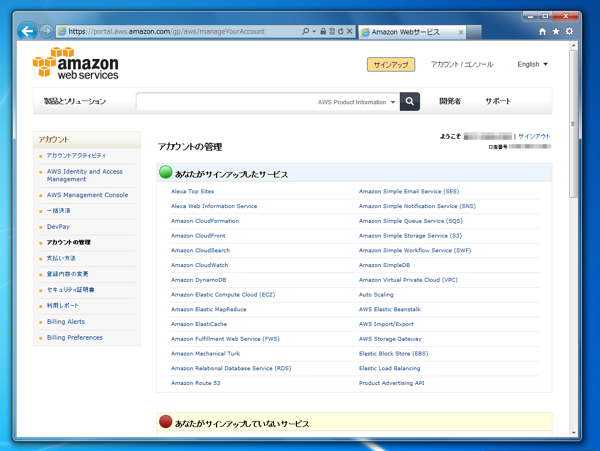600x451 pixels.
Task: Click the dark search magnifier button
Action: [410, 101]
